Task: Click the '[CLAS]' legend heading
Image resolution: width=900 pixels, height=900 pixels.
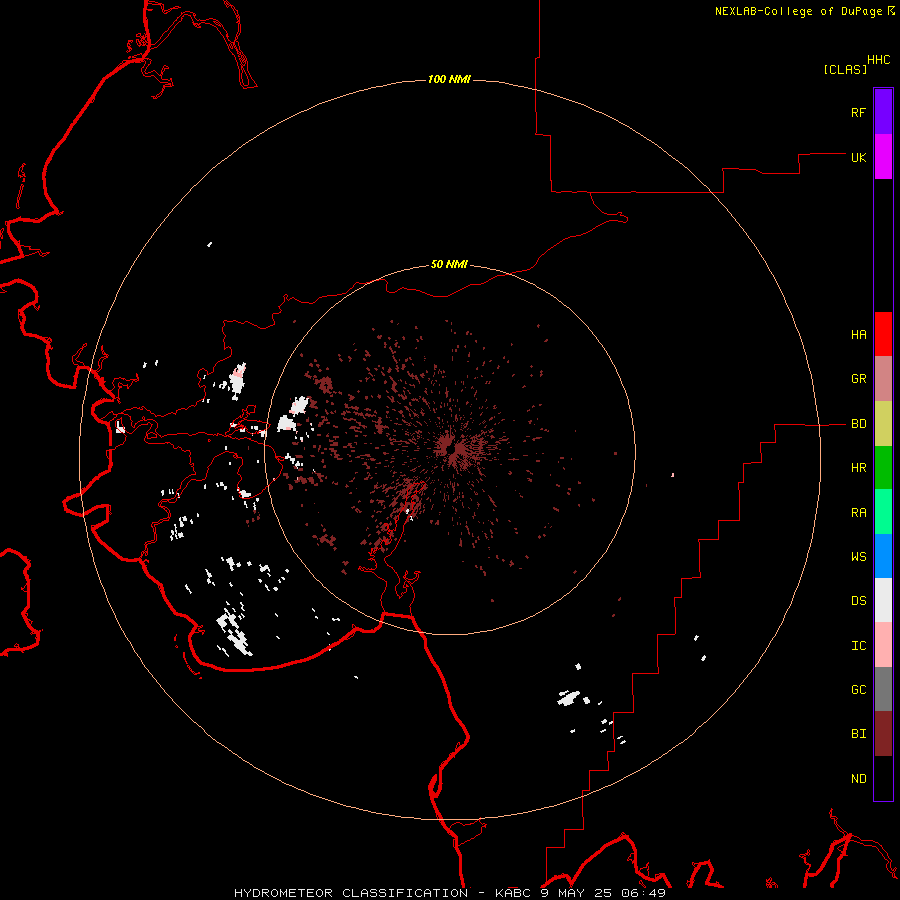Action: [x=844, y=69]
